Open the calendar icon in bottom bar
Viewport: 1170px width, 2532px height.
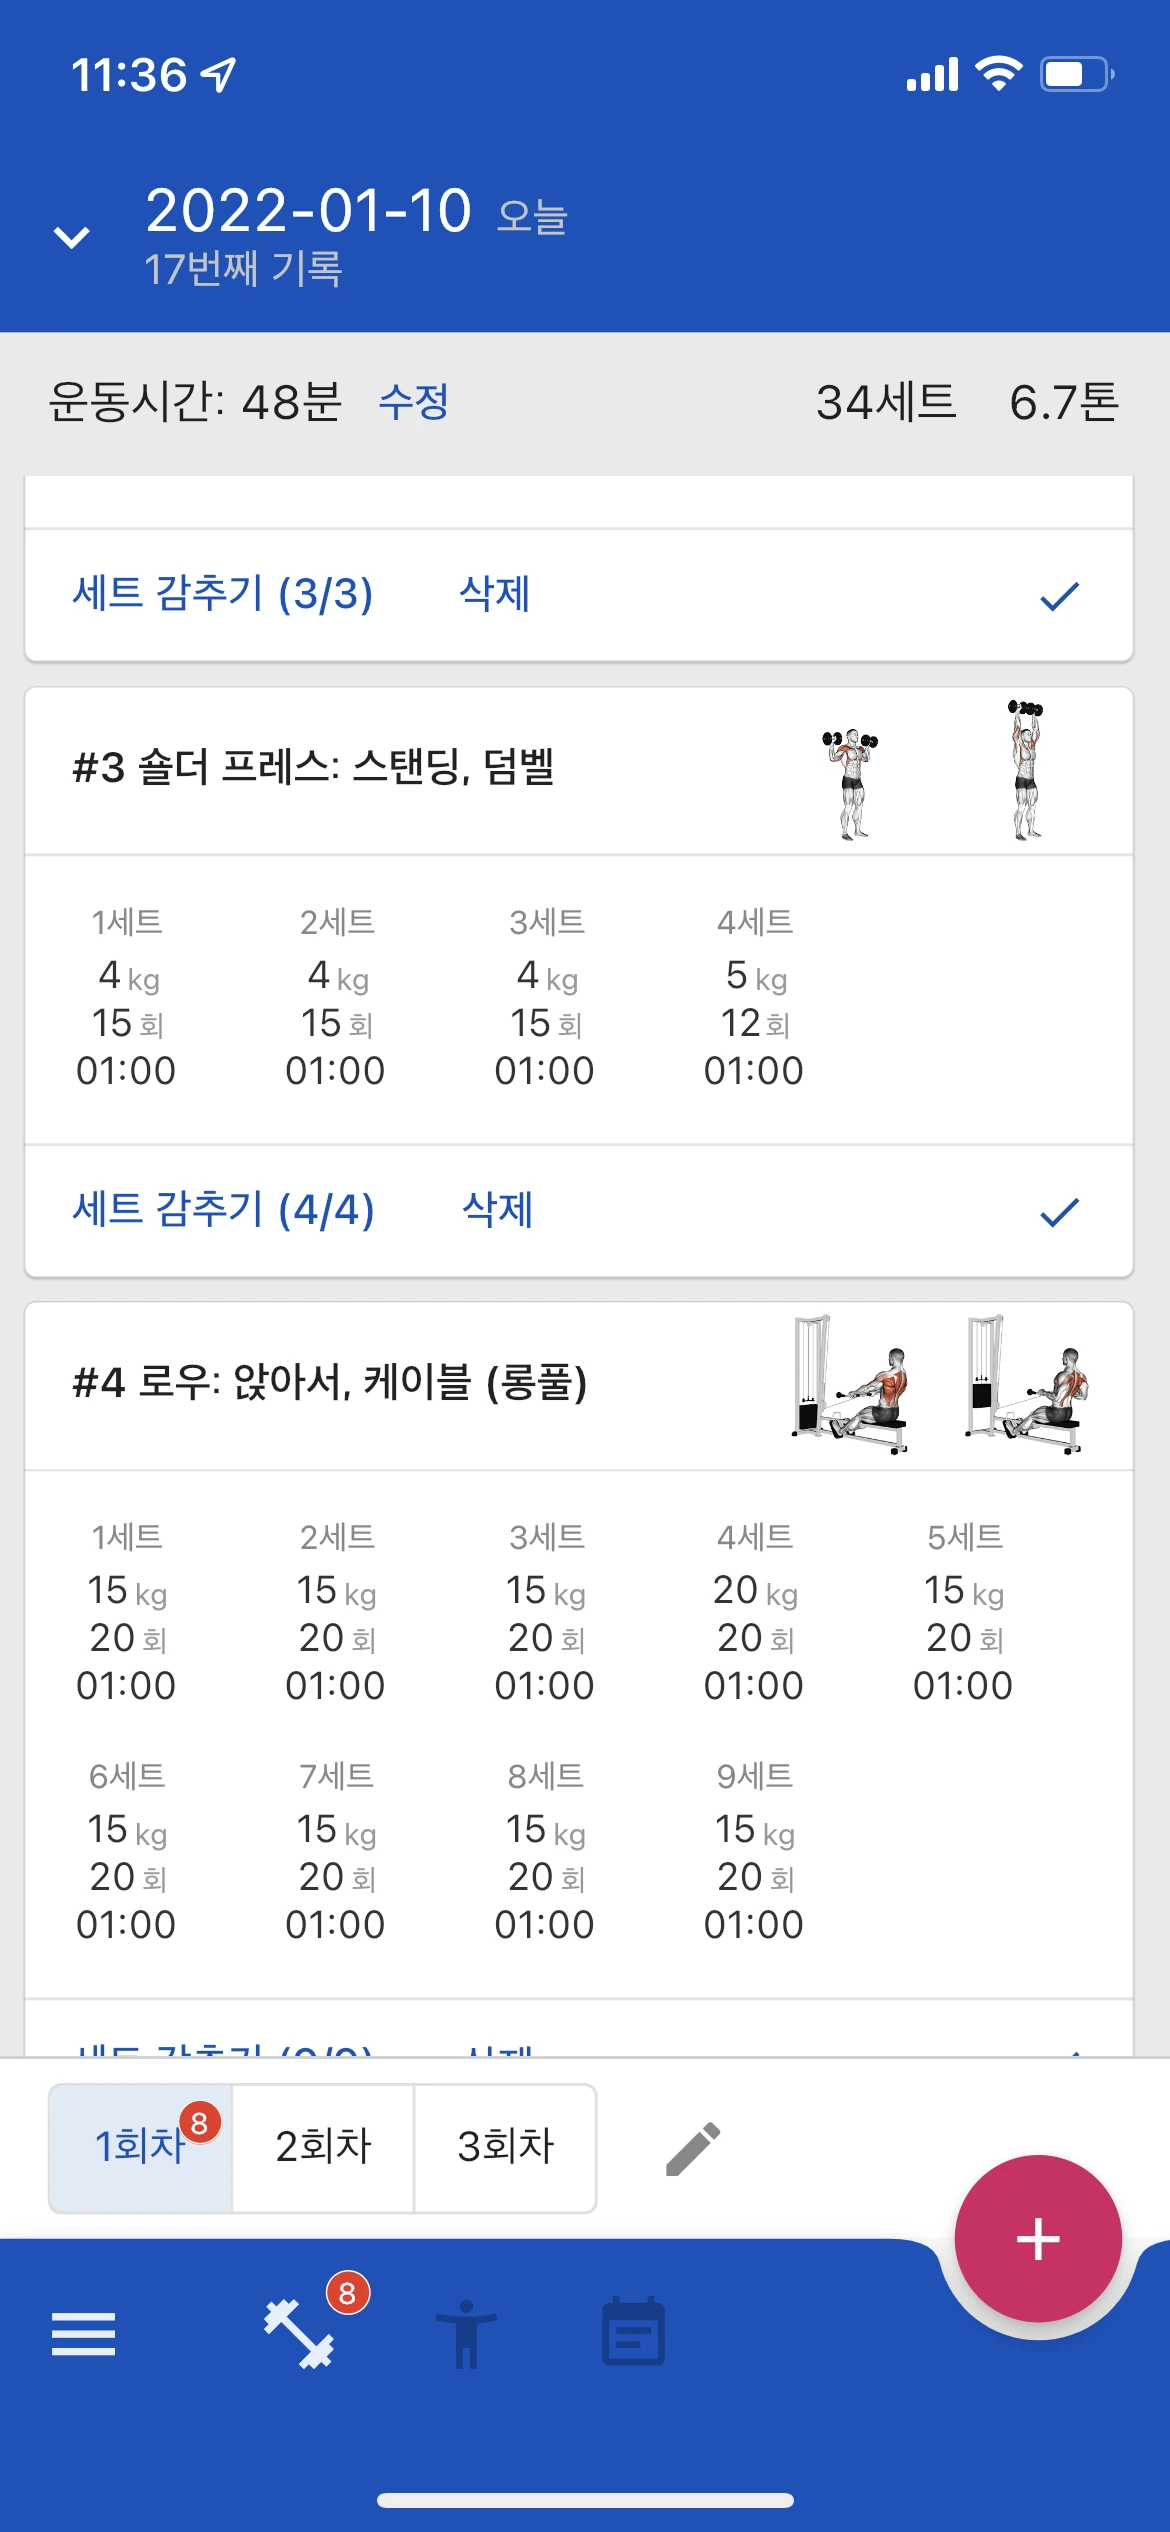click(633, 2333)
